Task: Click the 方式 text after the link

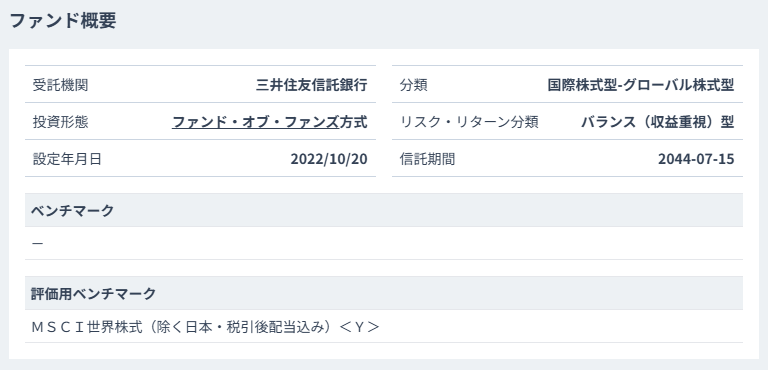Action: coord(353,122)
